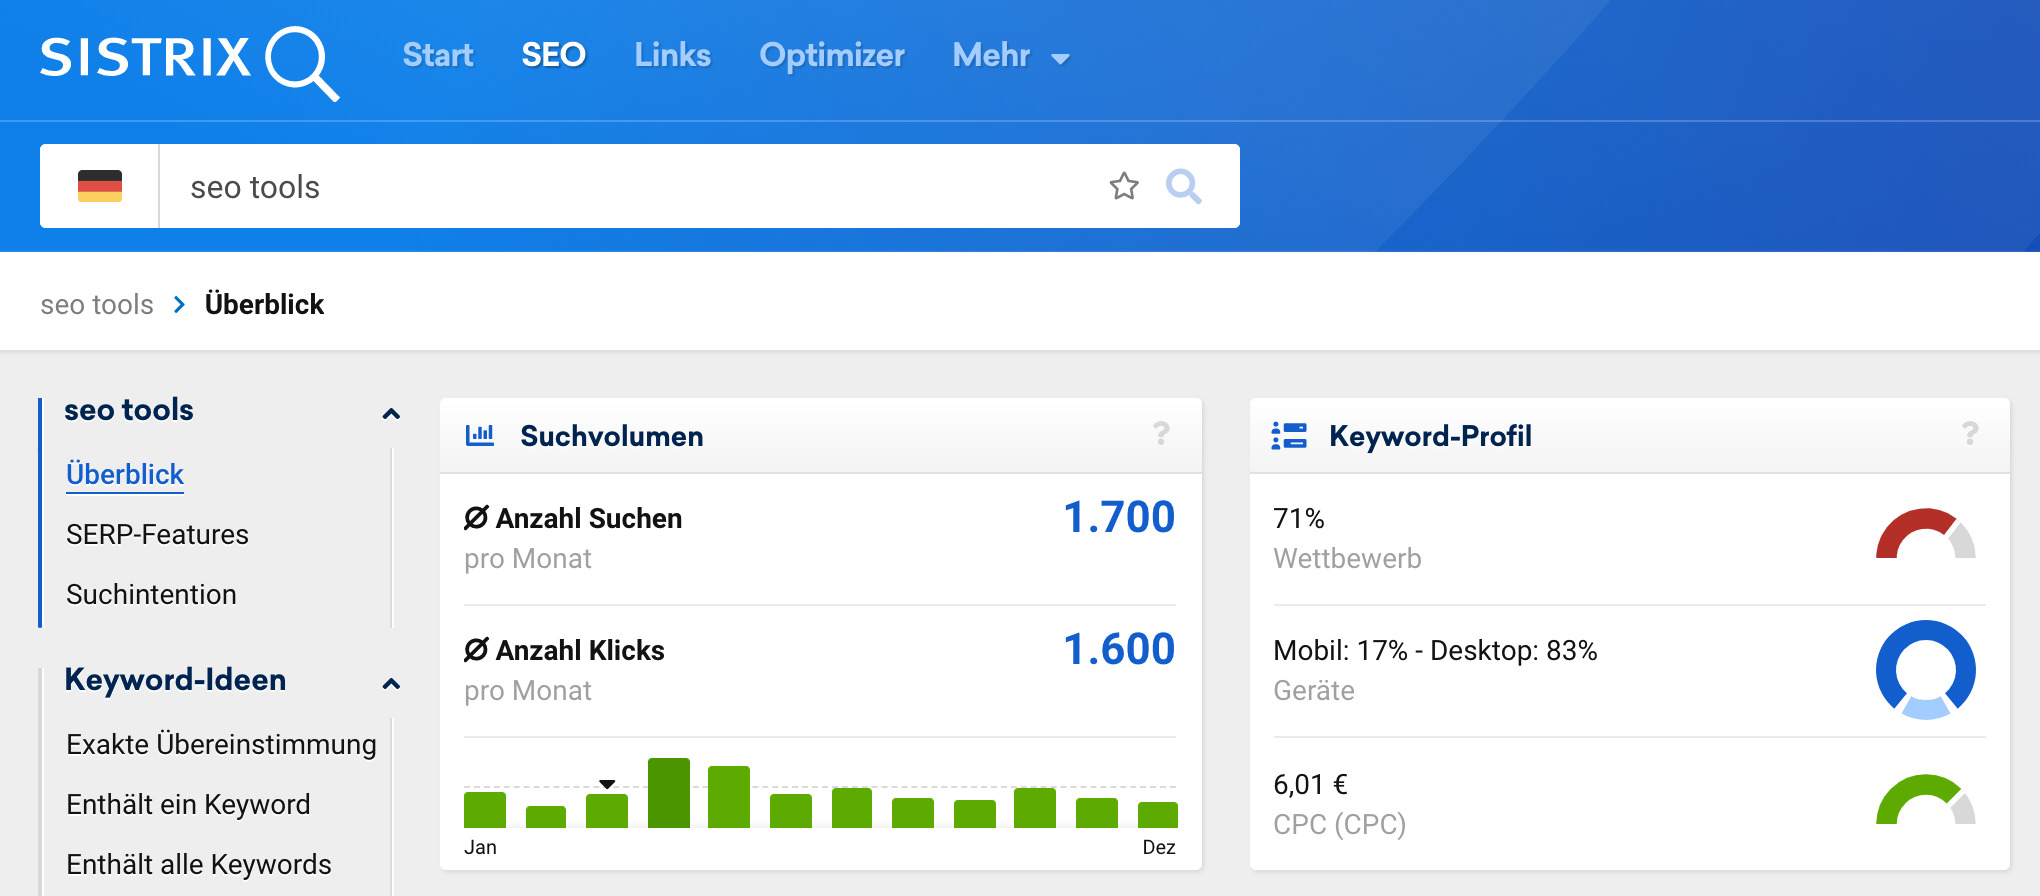Go to Suchintention in sidebar

point(151,594)
